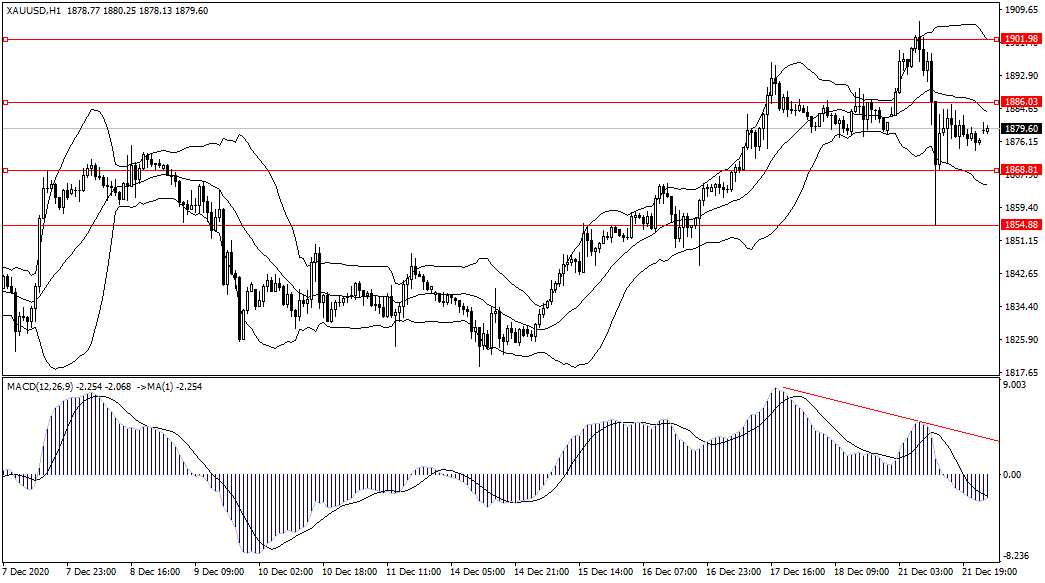The image size is (1045, 583).
Task: Click the 16 Dec 23:00 time label
Action: tap(734, 572)
